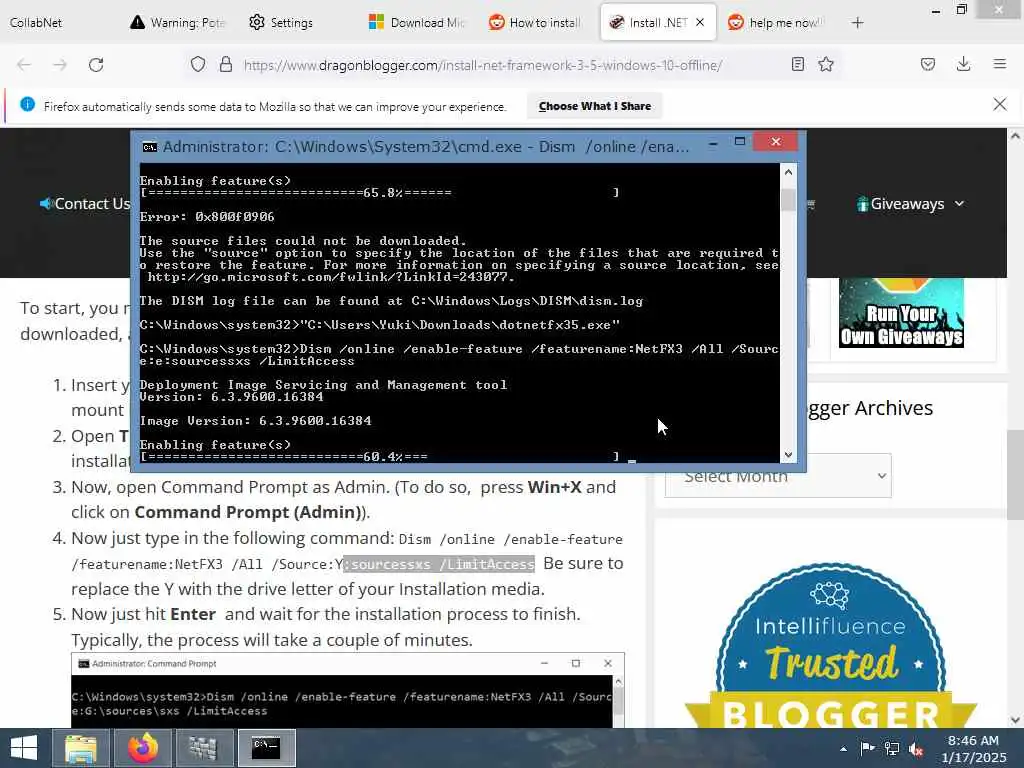Open the clock showing 8:46 AM

click(x=973, y=749)
